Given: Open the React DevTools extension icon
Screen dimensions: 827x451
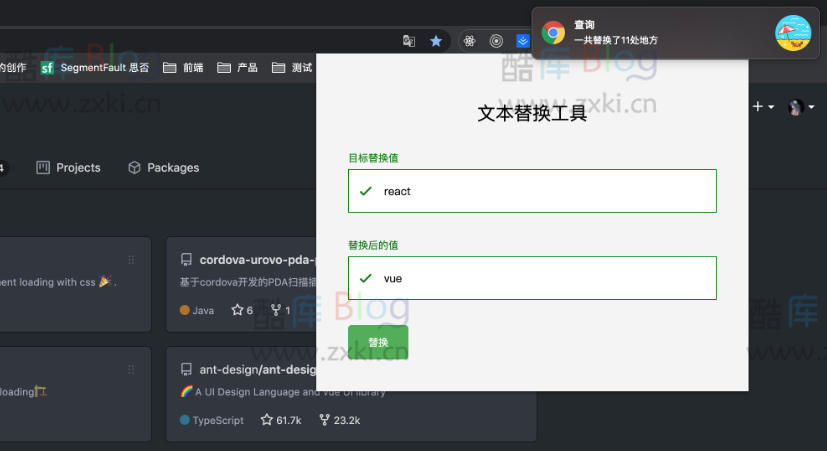Looking at the screenshot, I should 469,41.
